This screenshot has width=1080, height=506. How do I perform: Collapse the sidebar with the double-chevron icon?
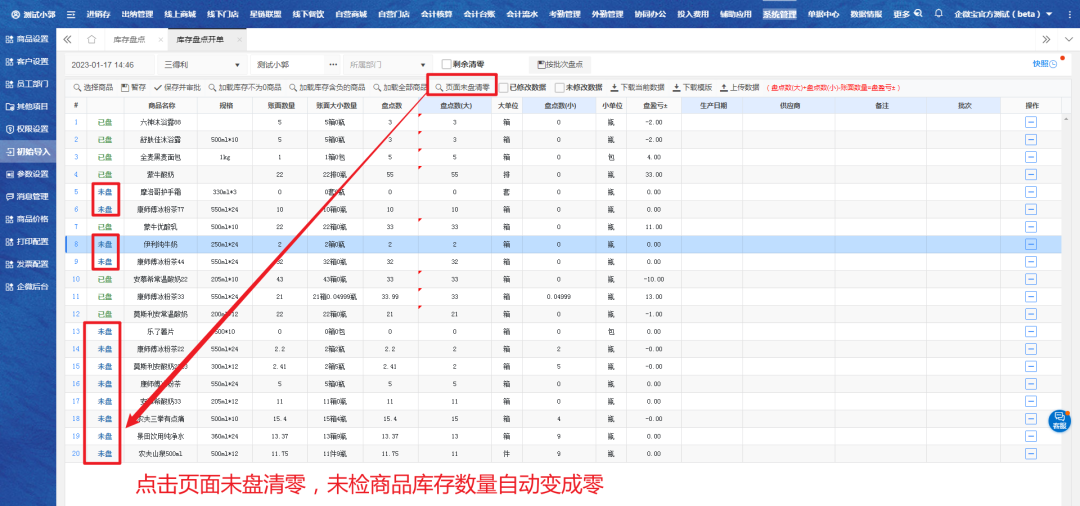[67, 39]
